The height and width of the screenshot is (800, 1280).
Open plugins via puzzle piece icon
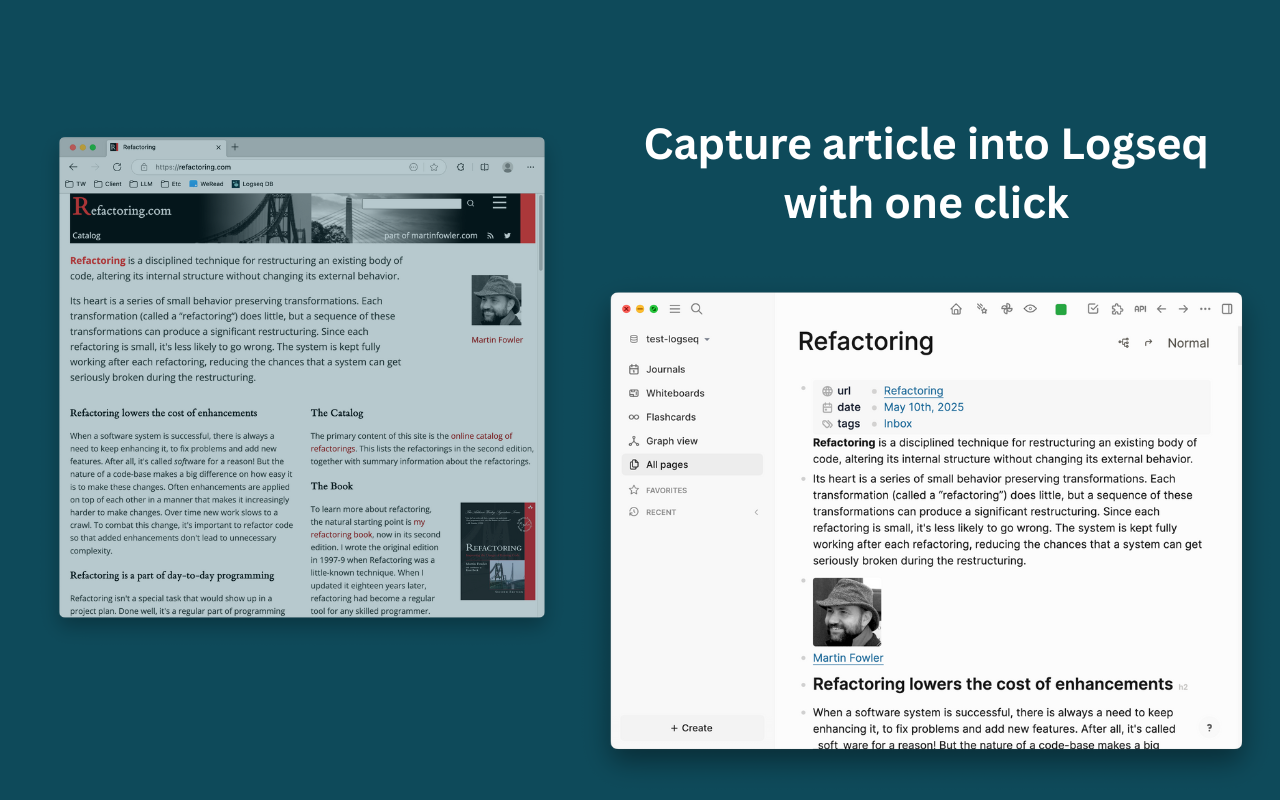point(1117,309)
